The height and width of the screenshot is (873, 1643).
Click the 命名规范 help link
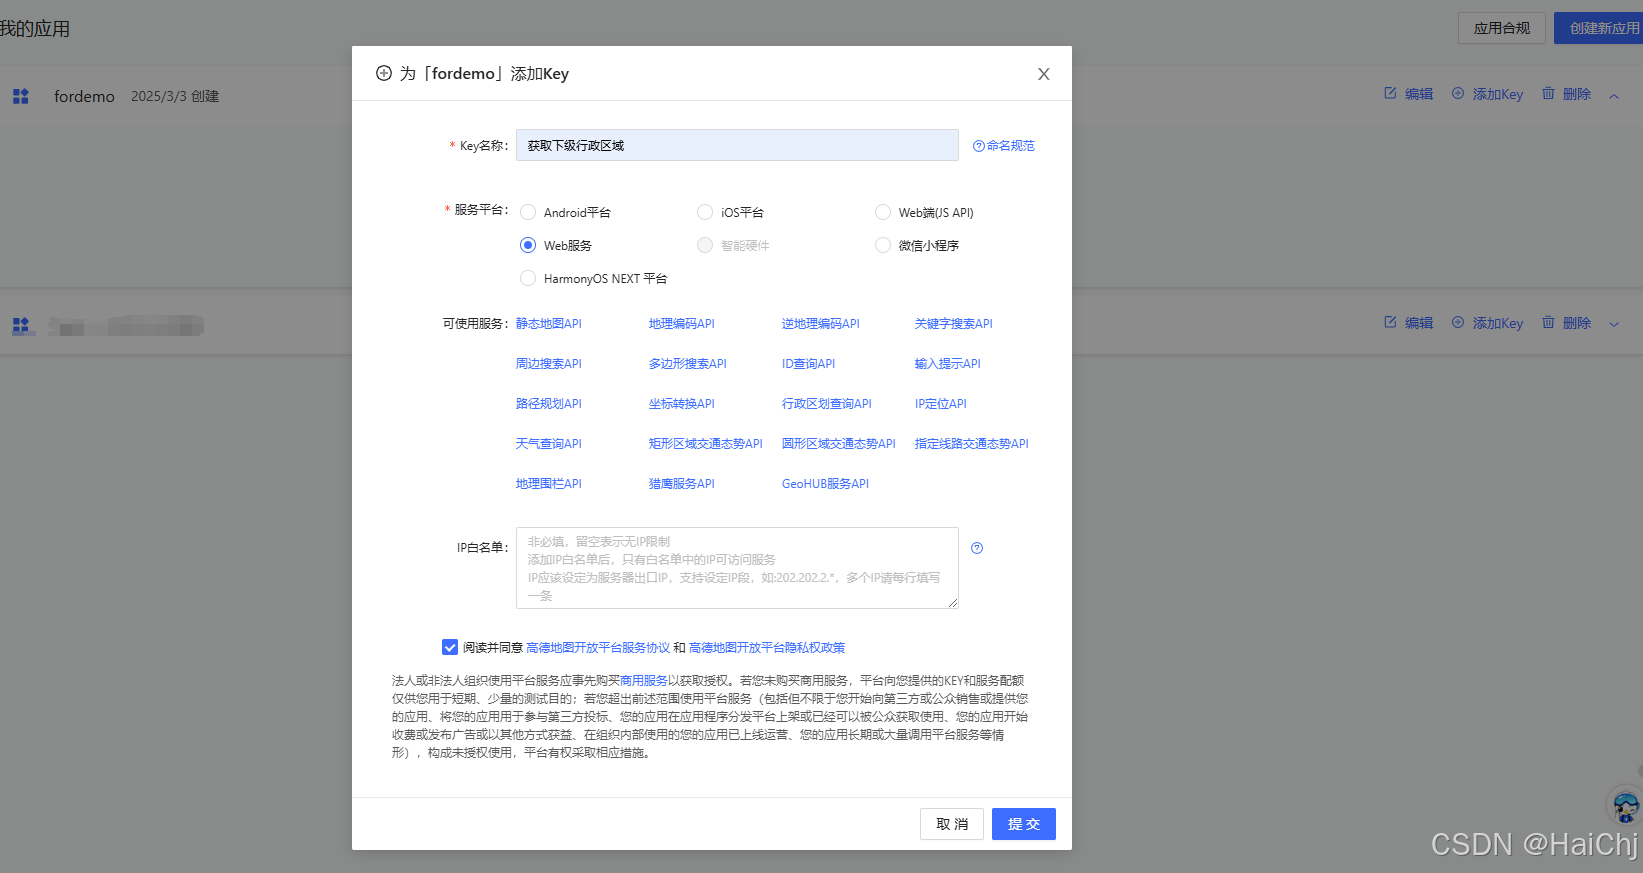[x=1004, y=146]
